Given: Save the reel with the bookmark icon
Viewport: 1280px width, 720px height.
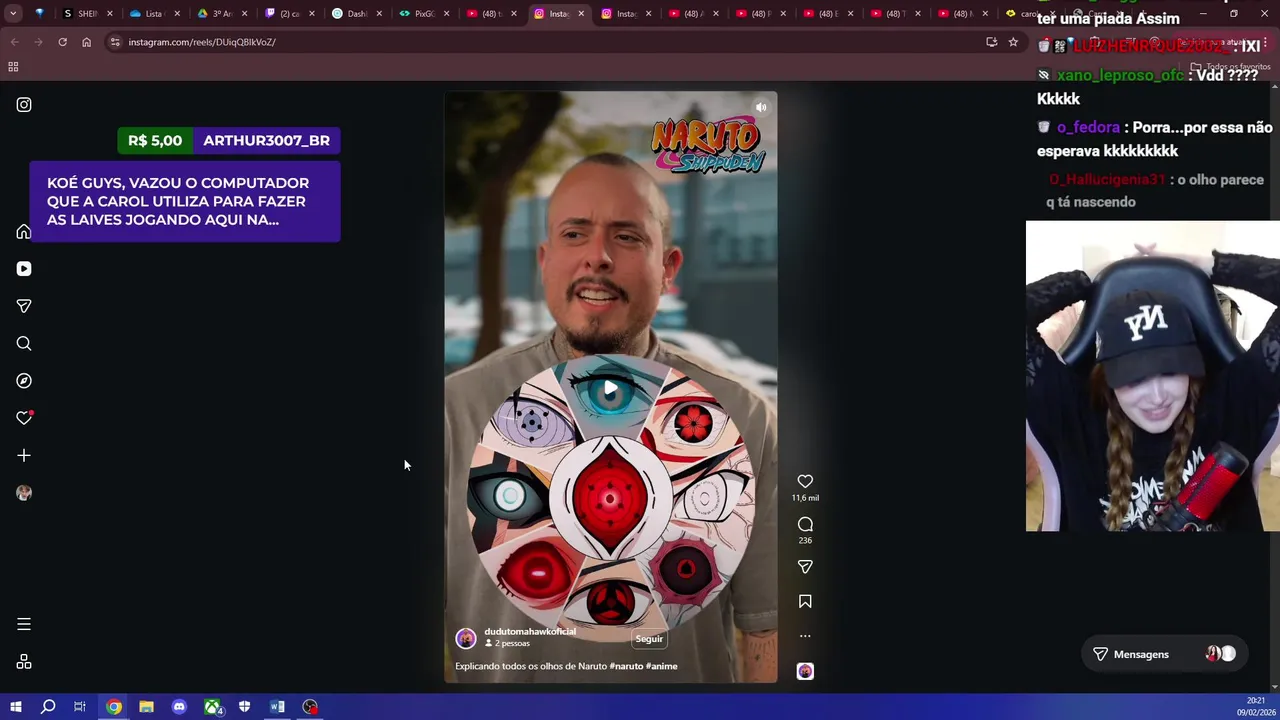Looking at the screenshot, I should pyautogui.click(x=805, y=601).
